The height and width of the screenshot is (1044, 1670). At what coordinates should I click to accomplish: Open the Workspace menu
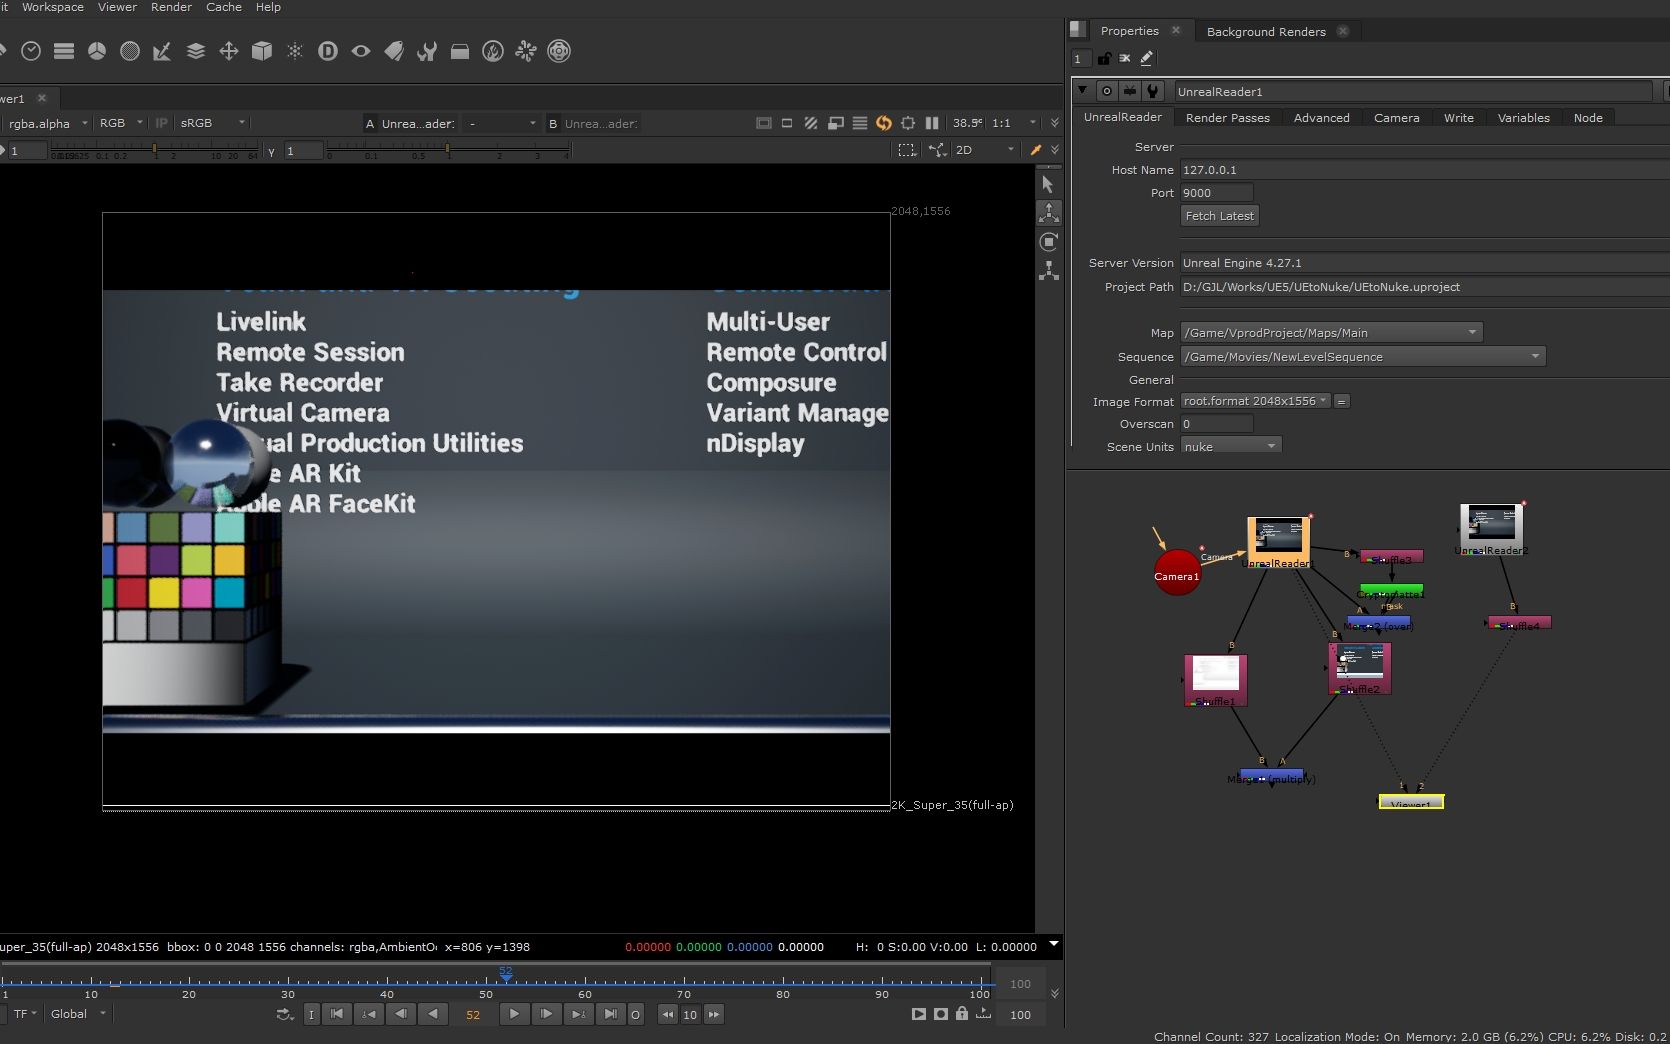tap(53, 7)
